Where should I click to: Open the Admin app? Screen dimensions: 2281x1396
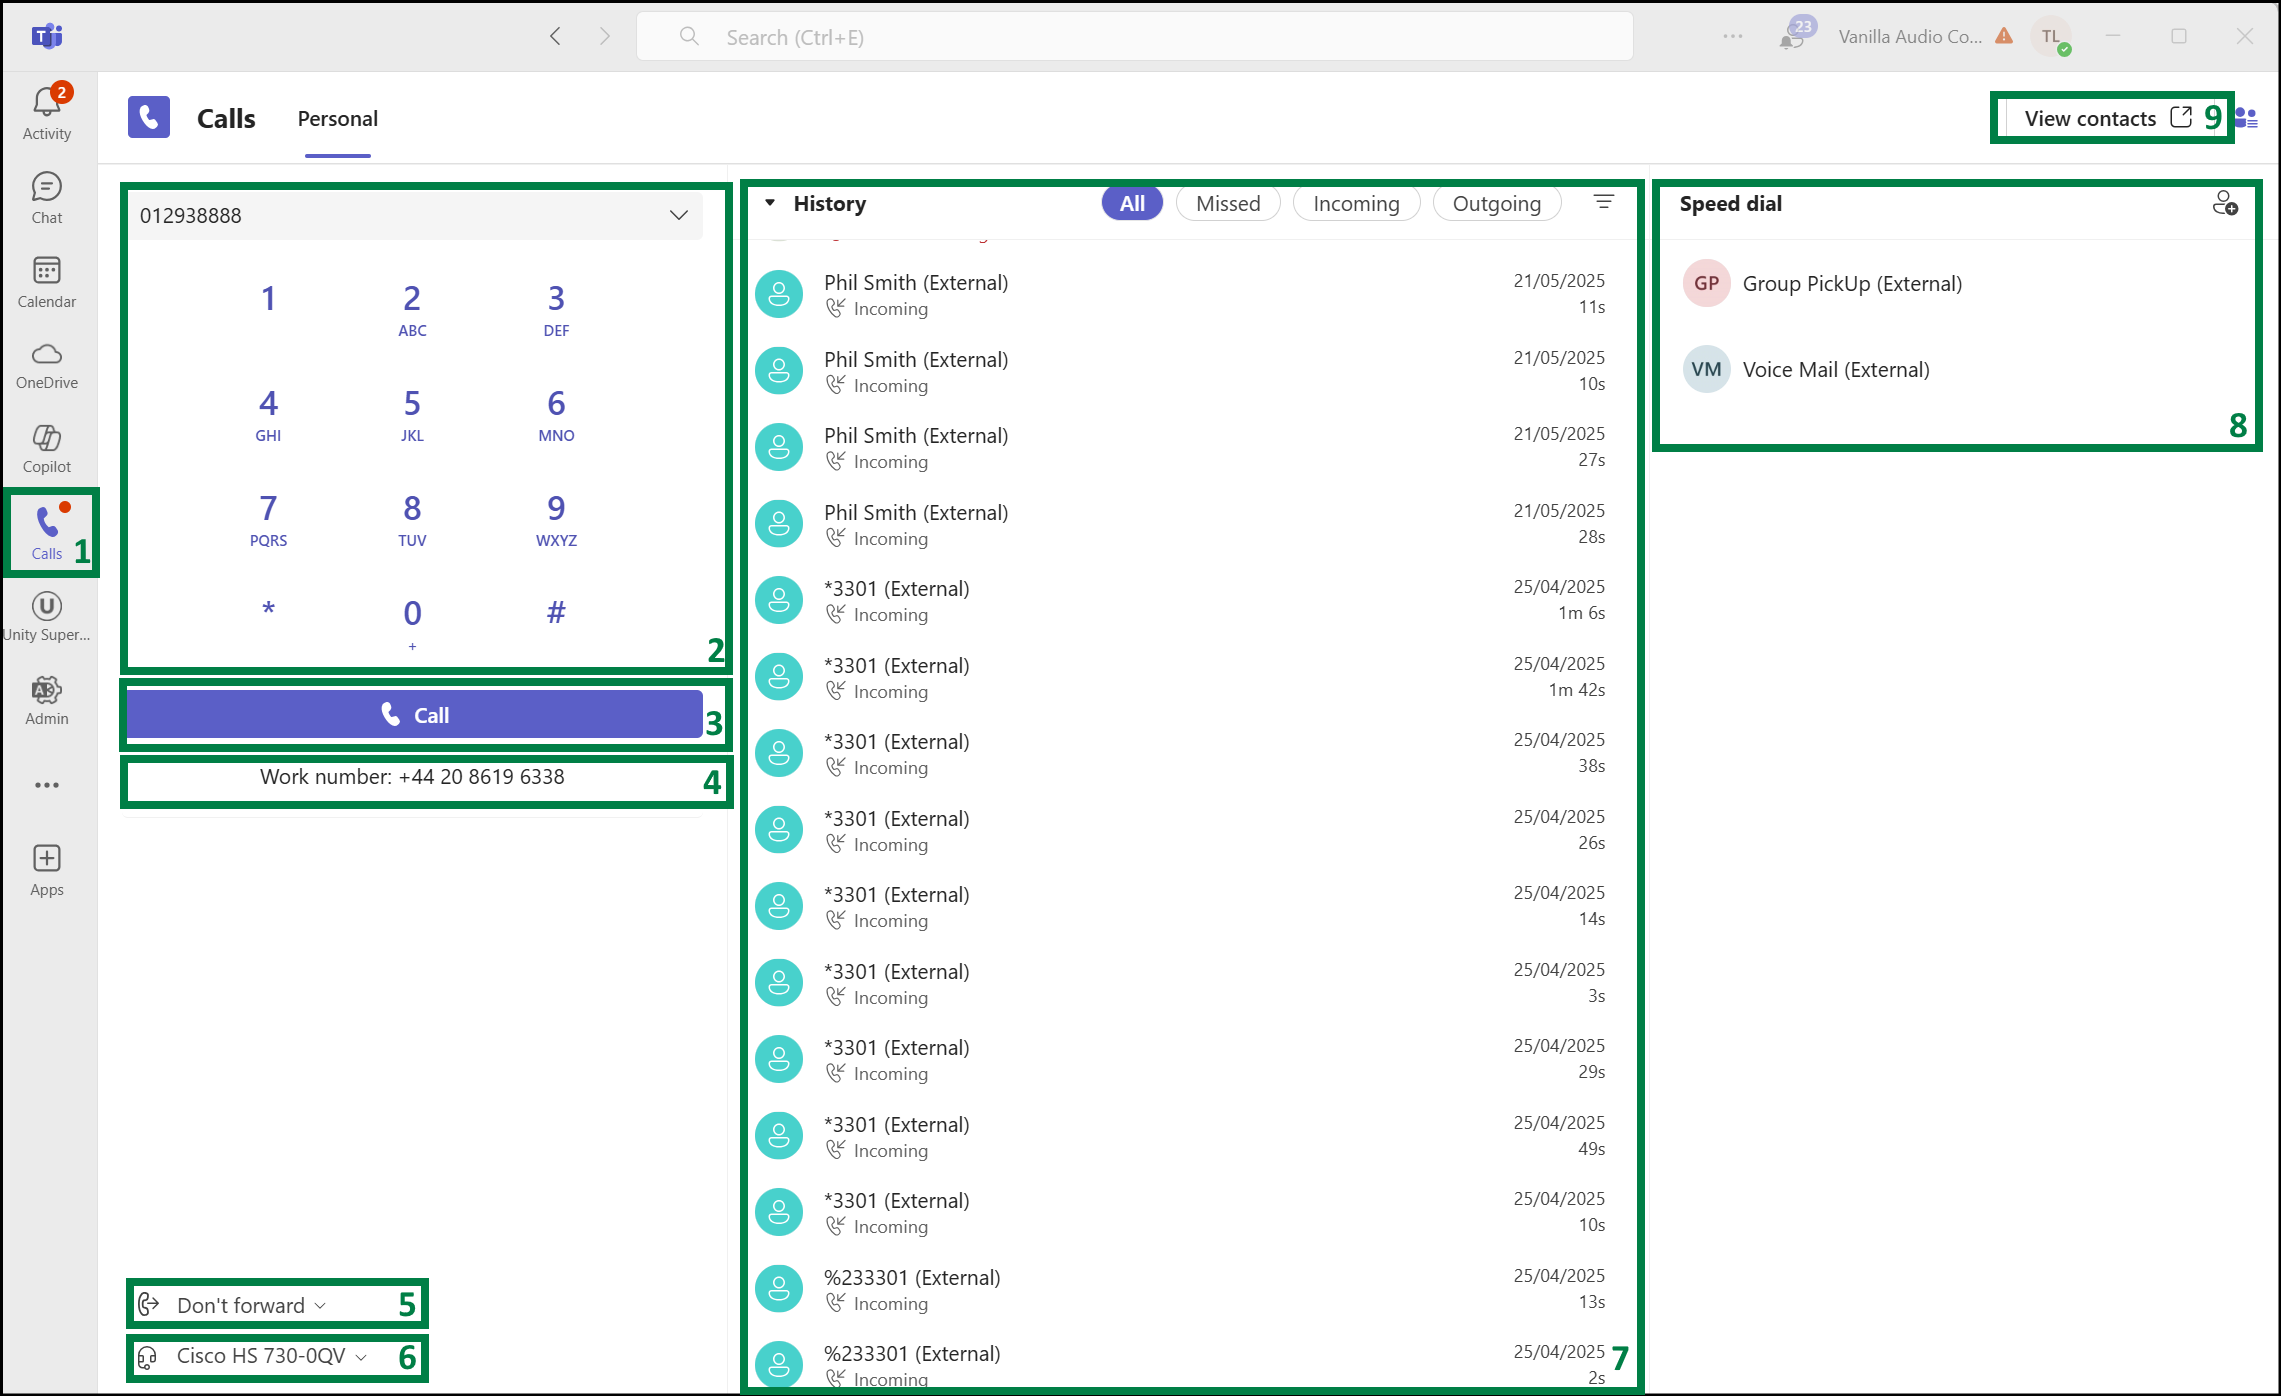[47, 700]
